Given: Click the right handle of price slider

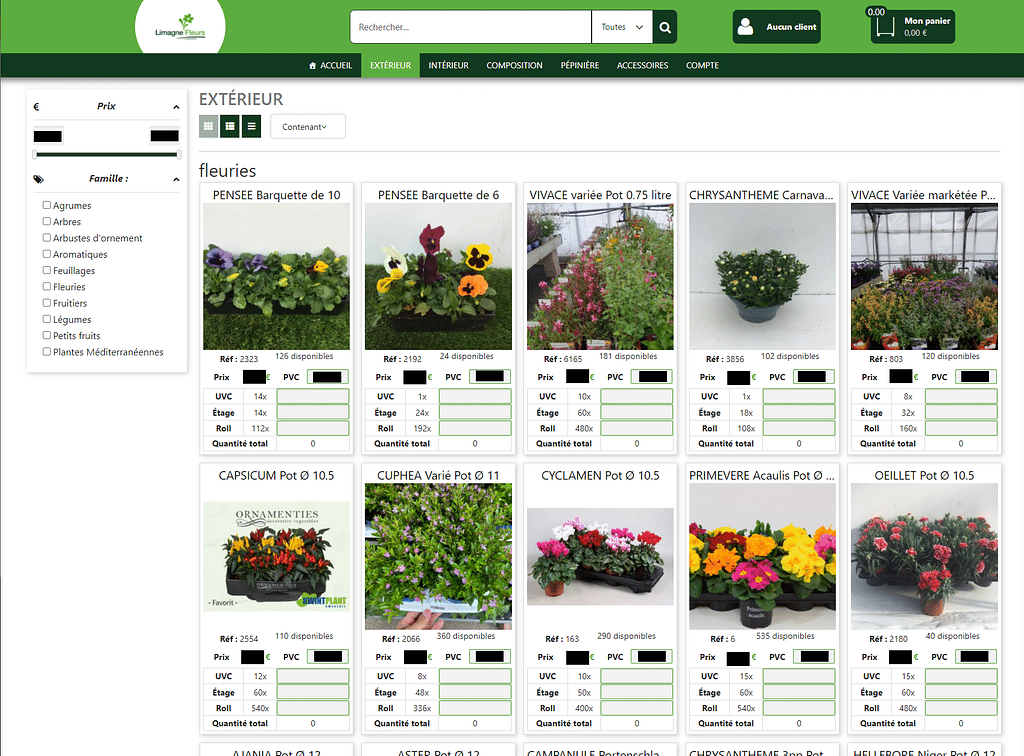Looking at the screenshot, I should pyautogui.click(x=179, y=154).
